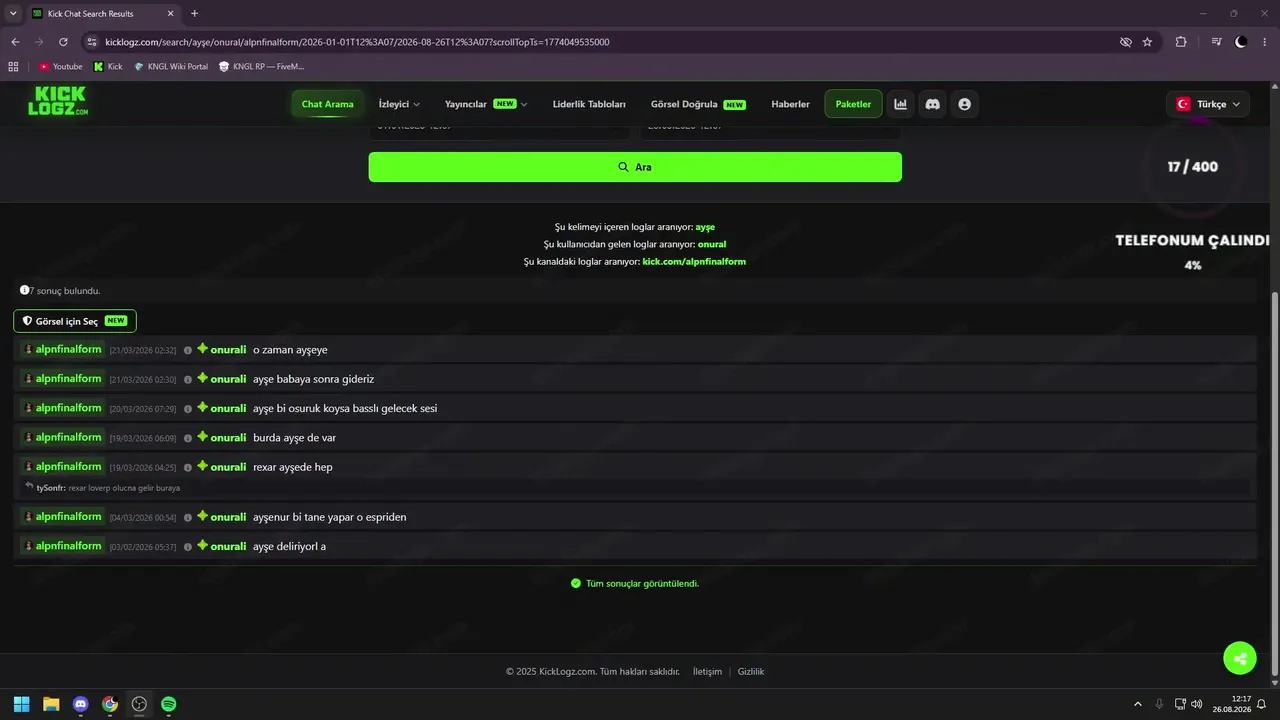Click the KickLogz logo
Viewport: 1280px width, 720px height.
coord(57,103)
